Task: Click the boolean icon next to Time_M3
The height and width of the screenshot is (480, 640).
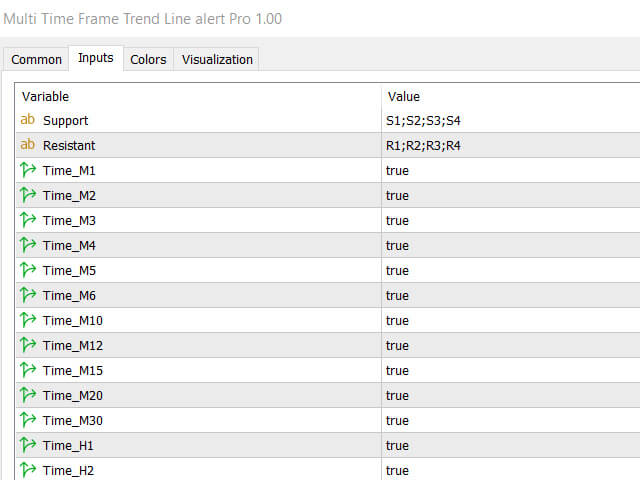Action: (28, 220)
